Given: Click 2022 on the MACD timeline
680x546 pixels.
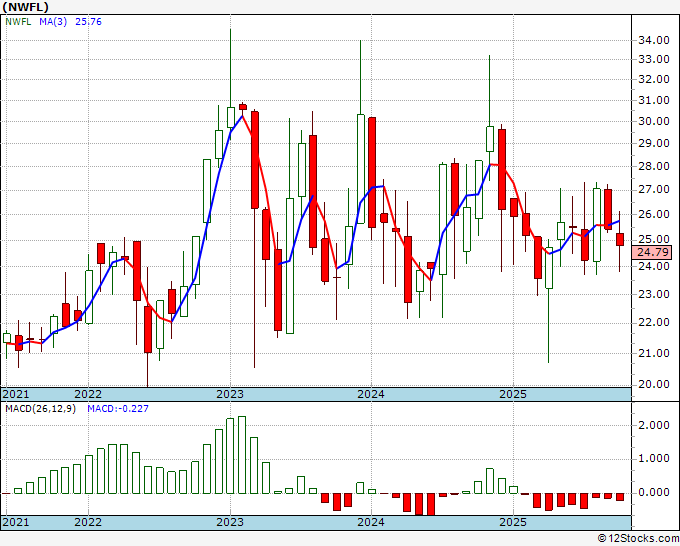Looking at the screenshot, I should (88, 522).
